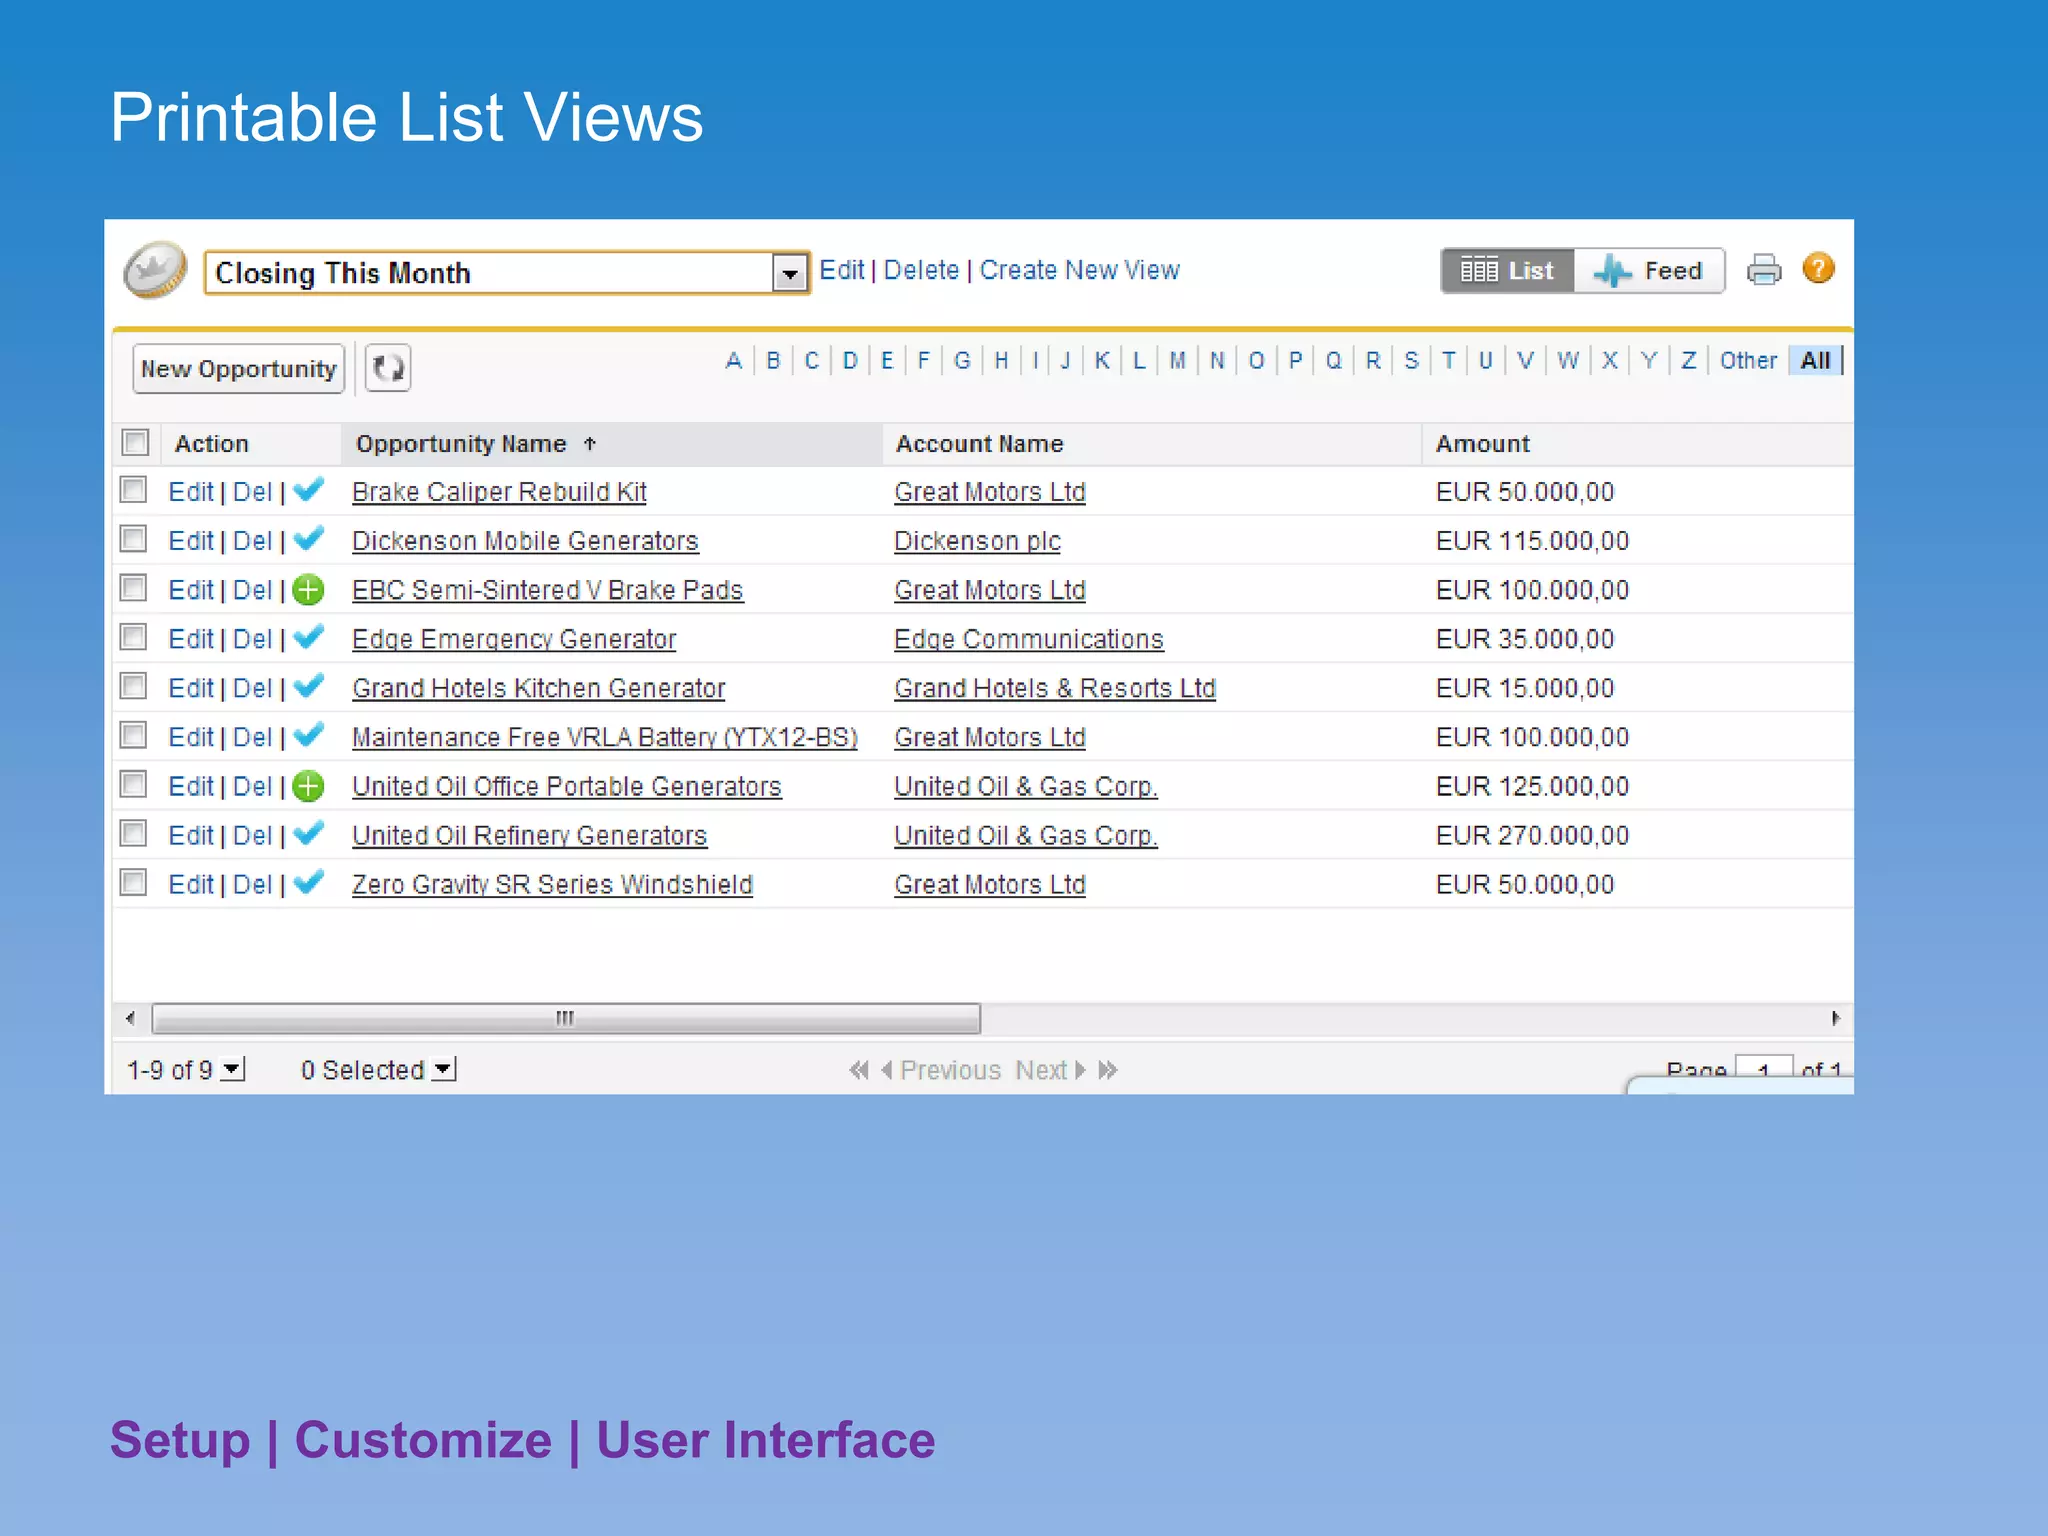
Task: Click Del for Zero Gravity SR Series Windshield
Action: click(252, 884)
